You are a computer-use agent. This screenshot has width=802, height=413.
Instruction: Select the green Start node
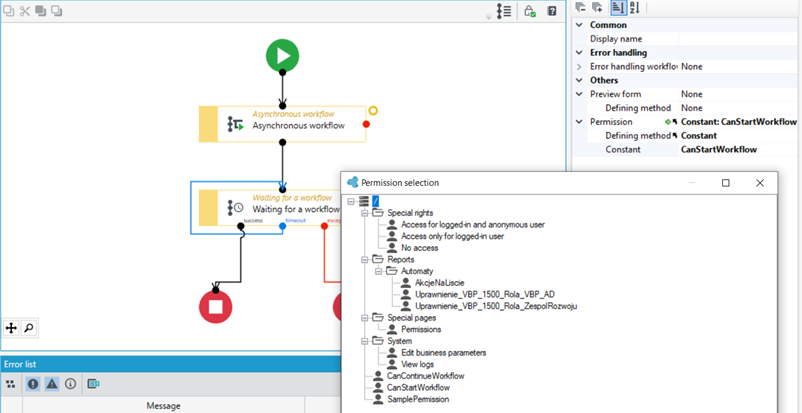(x=282, y=55)
